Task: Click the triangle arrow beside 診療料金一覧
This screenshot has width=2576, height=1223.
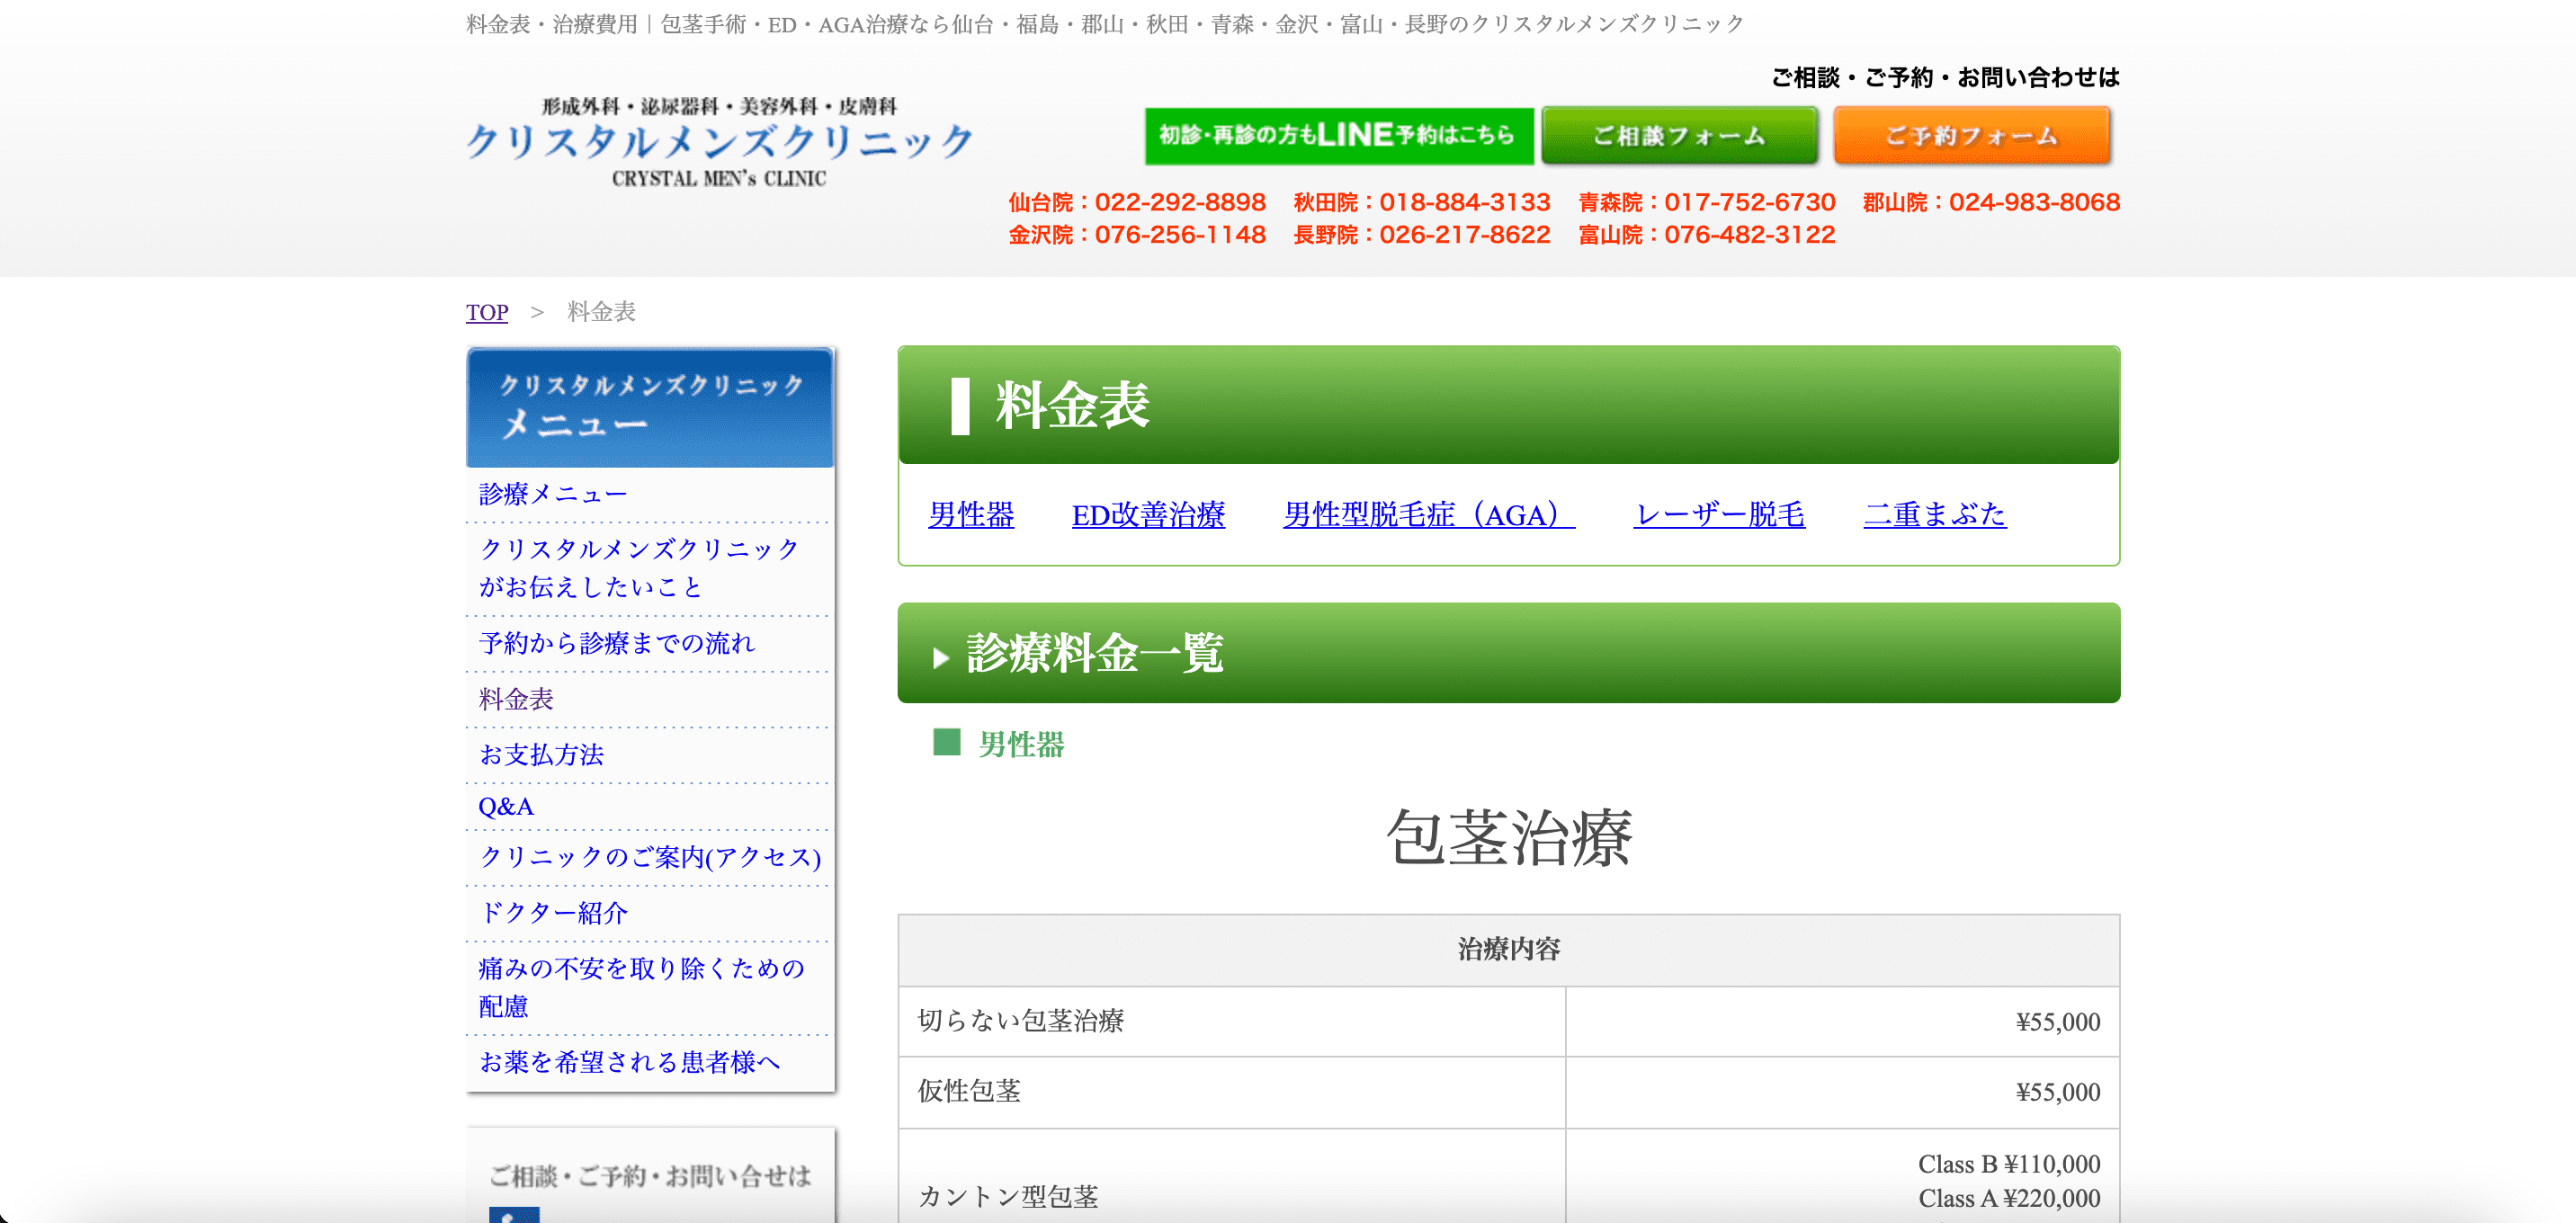Action: [940, 657]
